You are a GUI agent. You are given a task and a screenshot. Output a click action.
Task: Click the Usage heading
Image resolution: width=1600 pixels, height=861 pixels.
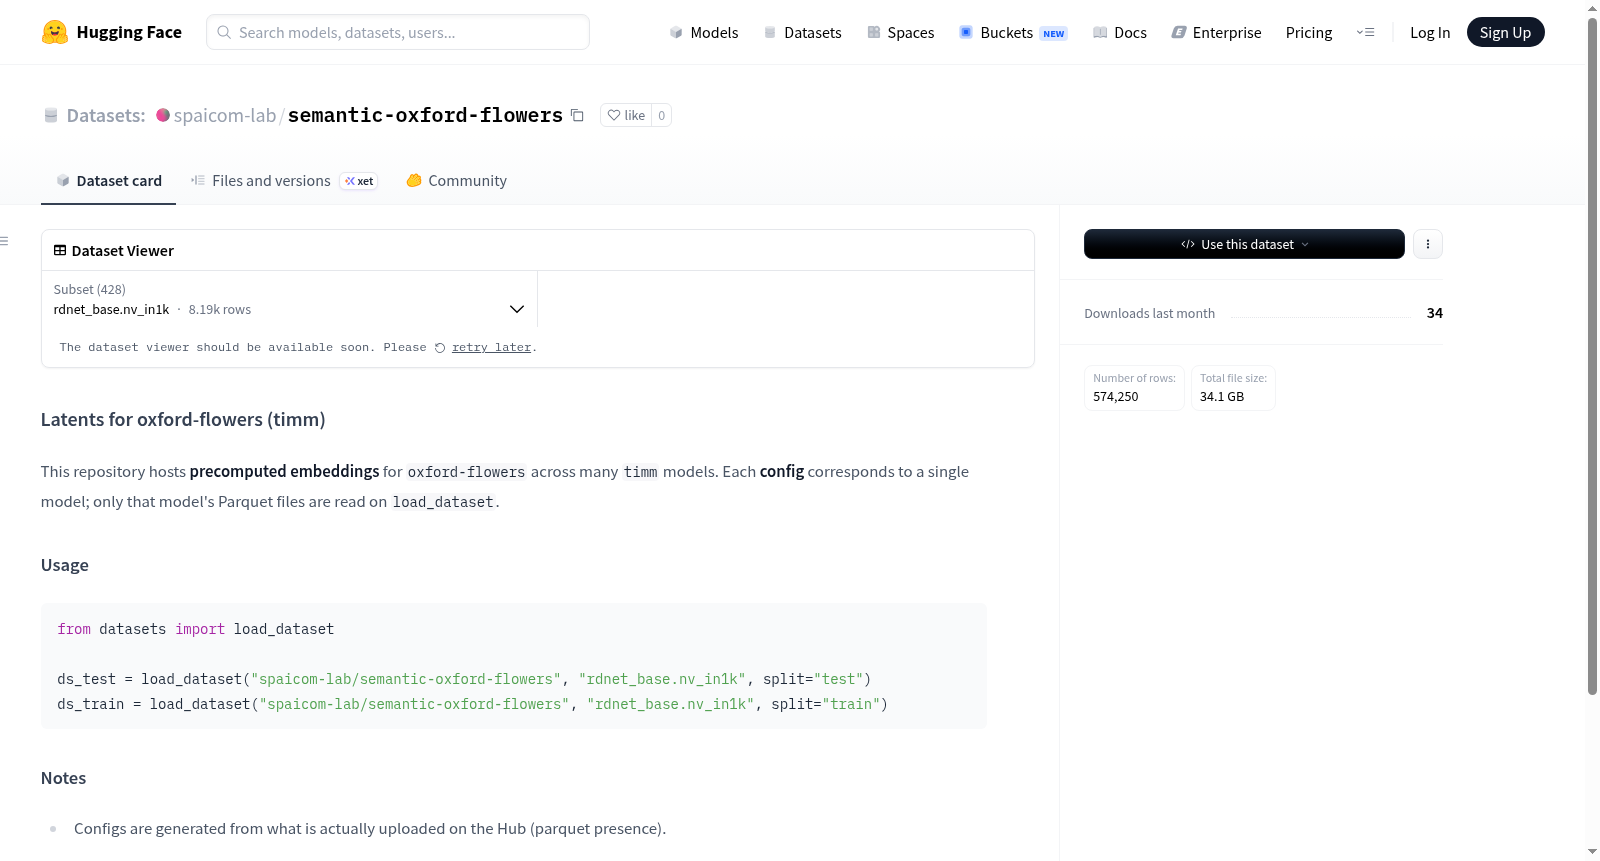65,565
